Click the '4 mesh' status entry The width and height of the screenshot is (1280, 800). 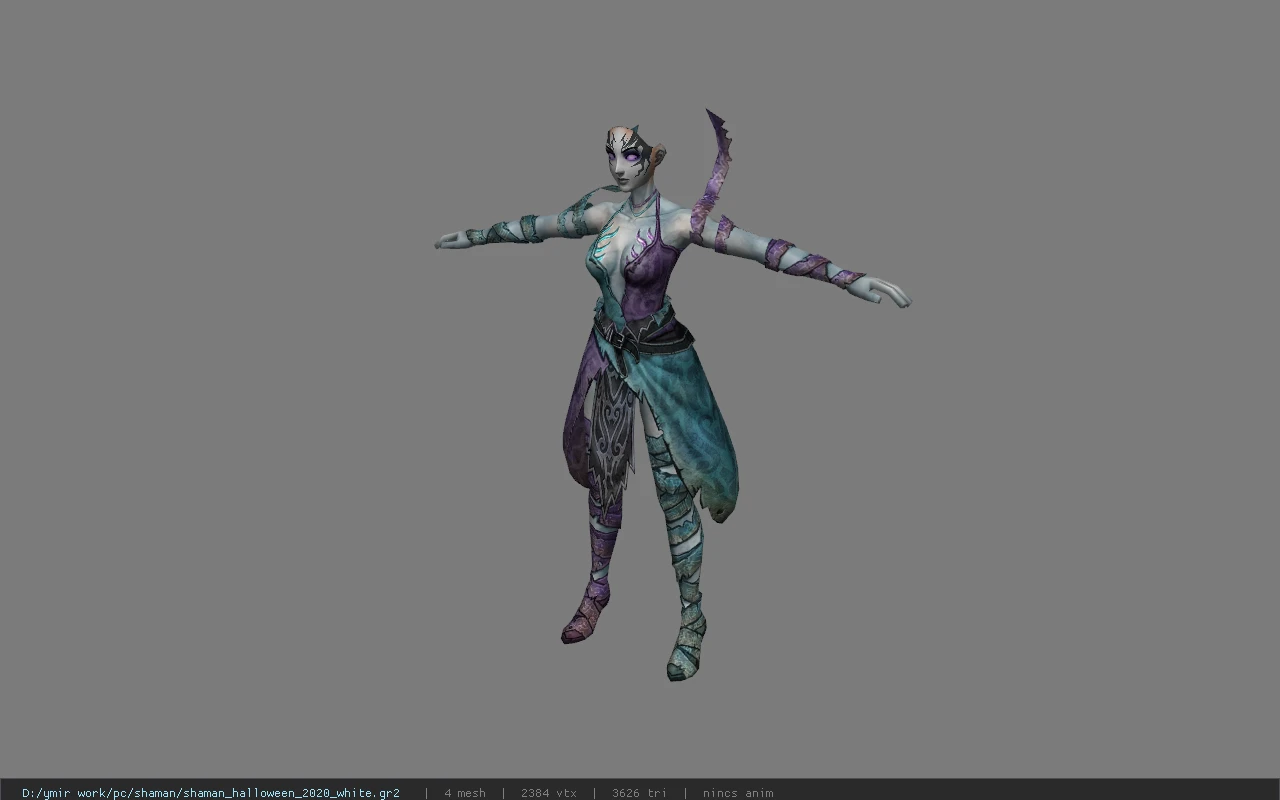point(465,793)
